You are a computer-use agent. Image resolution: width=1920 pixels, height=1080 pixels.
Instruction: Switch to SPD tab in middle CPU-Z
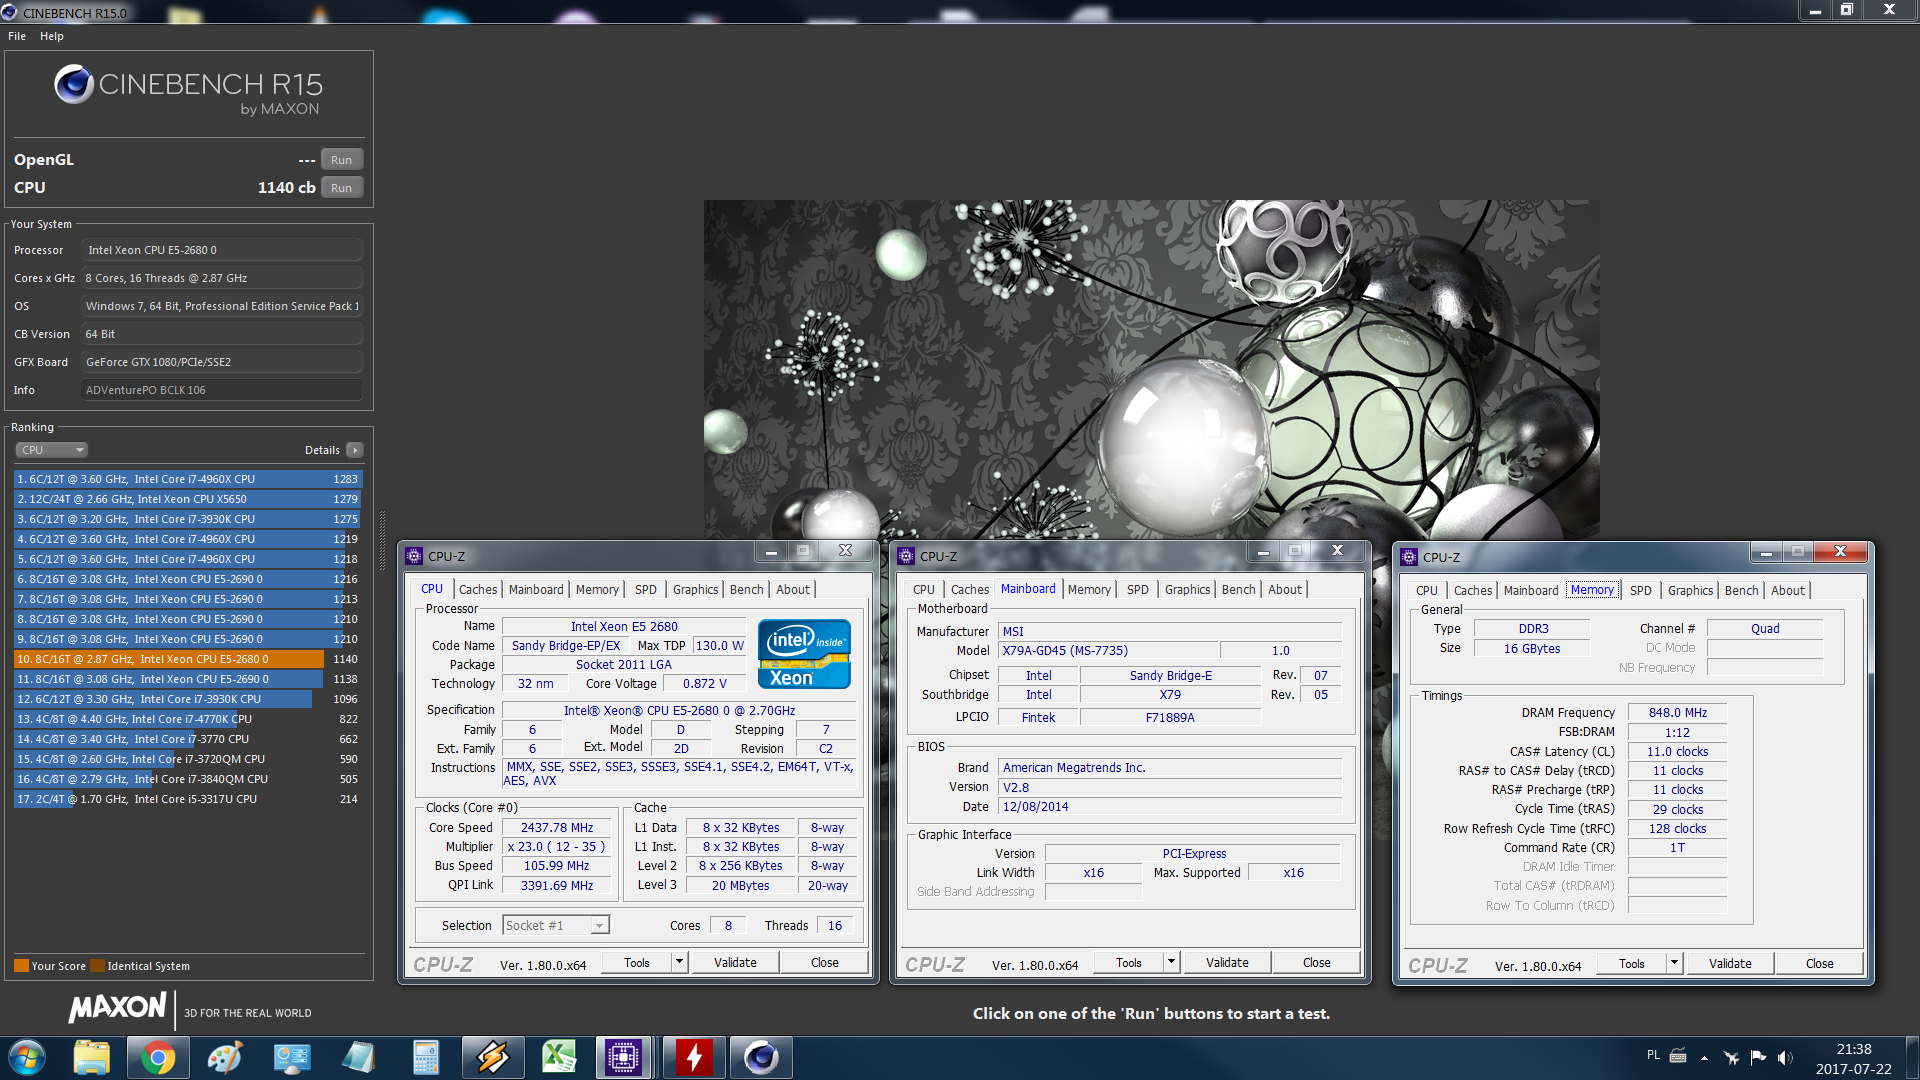tap(1138, 590)
